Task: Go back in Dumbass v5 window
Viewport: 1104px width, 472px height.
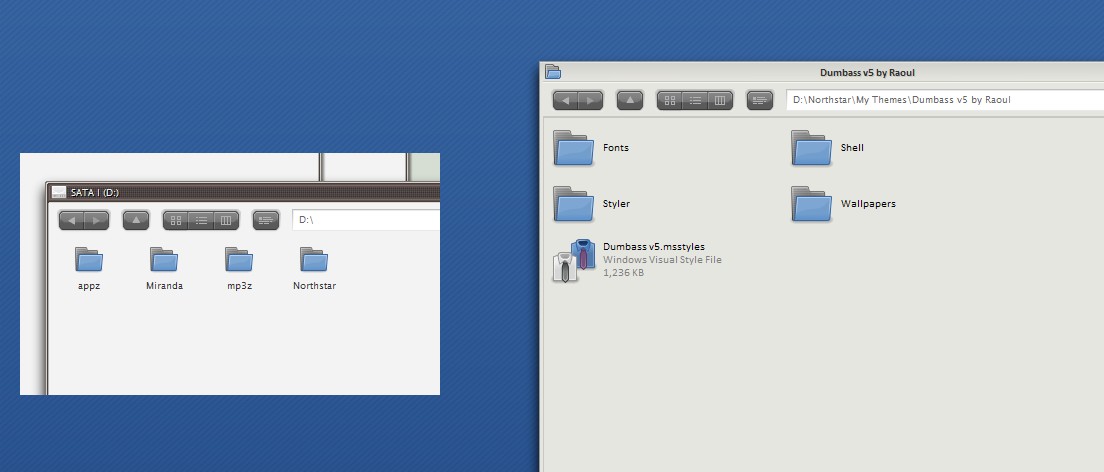Action: [x=565, y=100]
